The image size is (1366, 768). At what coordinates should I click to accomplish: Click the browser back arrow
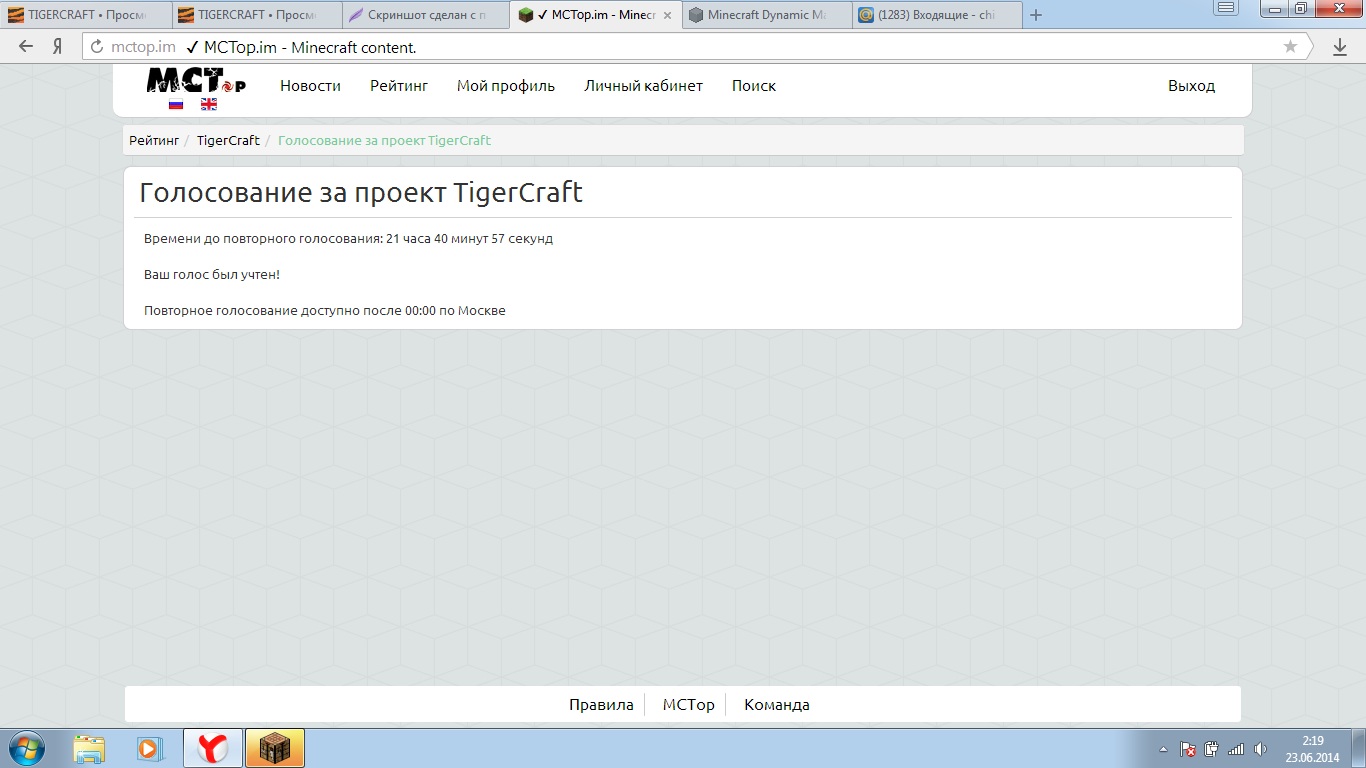tap(26, 46)
